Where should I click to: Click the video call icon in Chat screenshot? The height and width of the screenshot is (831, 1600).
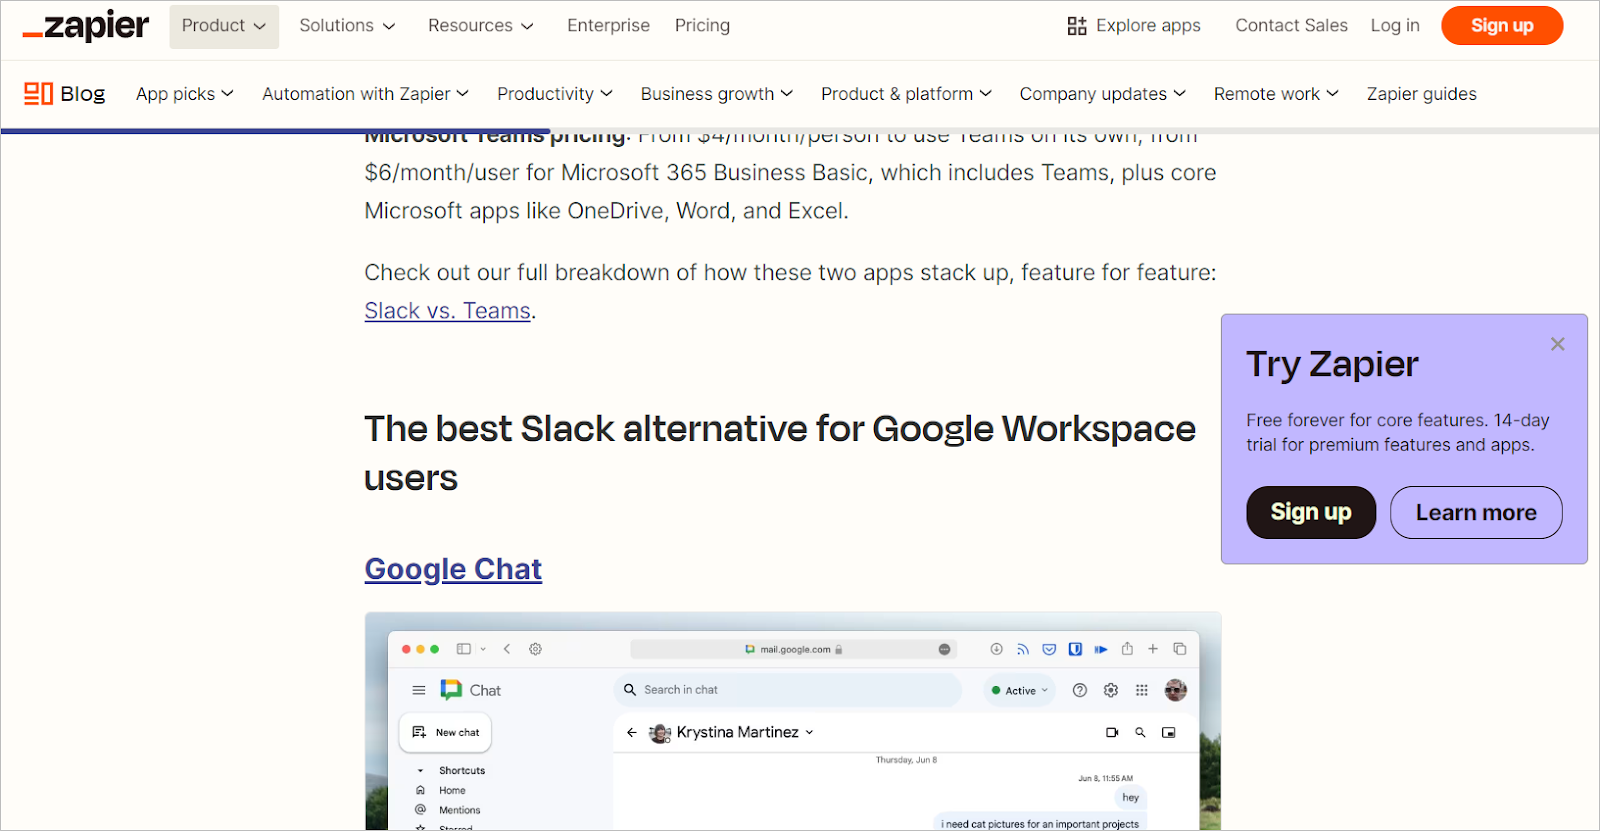[1112, 732]
